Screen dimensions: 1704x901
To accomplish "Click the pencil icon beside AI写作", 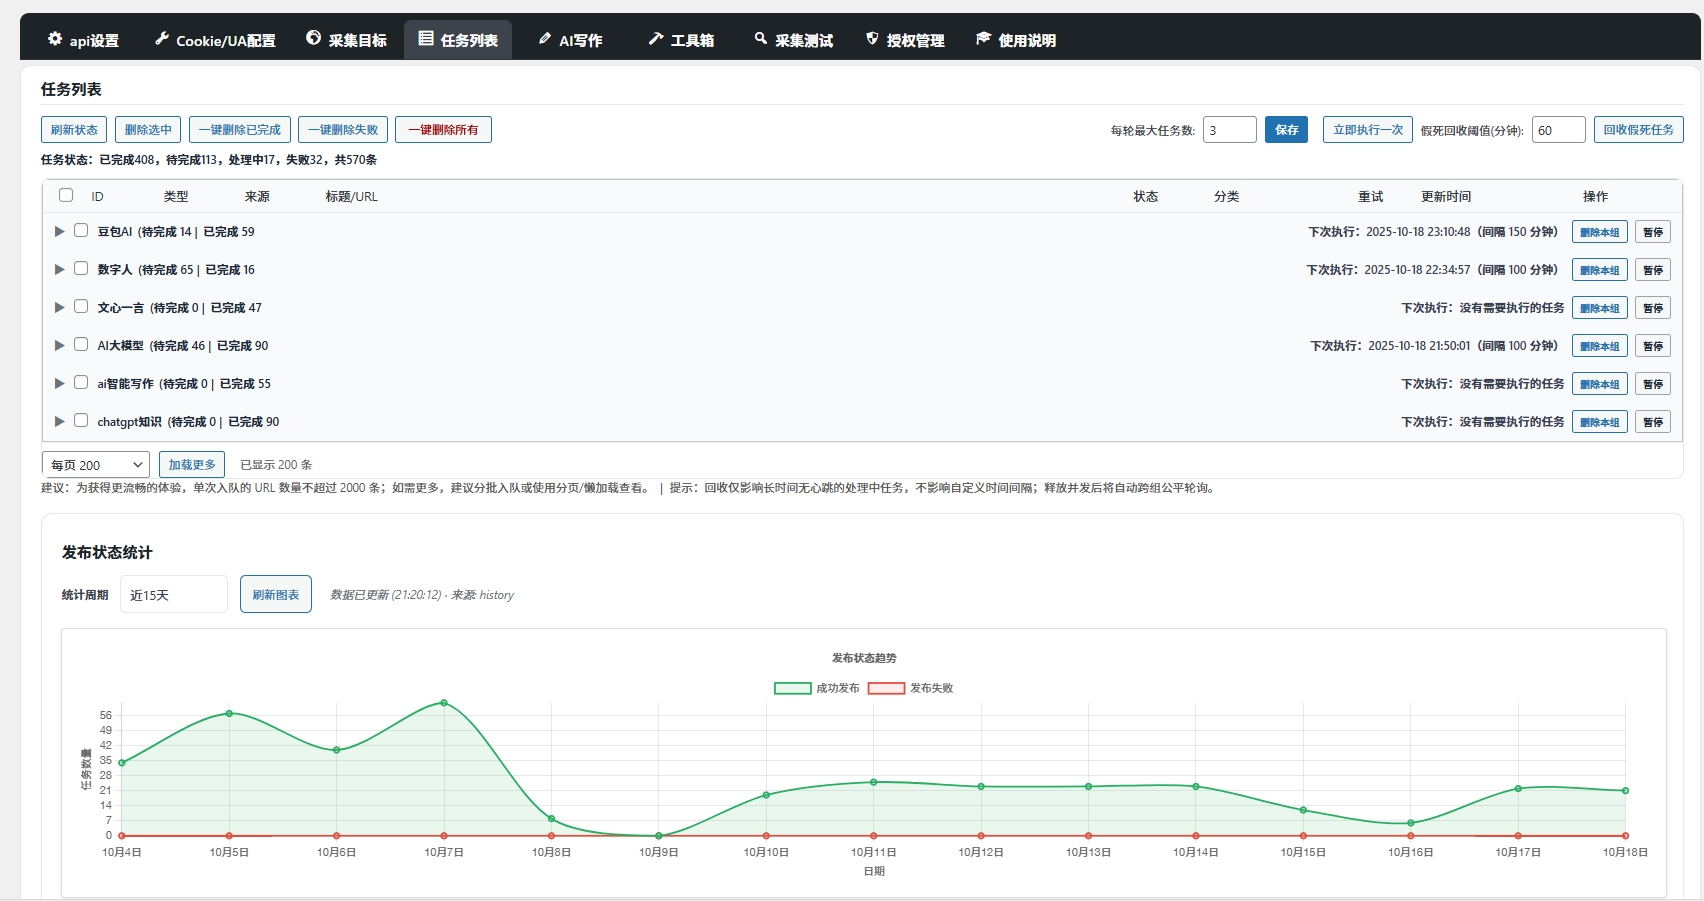I will tap(544, 39).
